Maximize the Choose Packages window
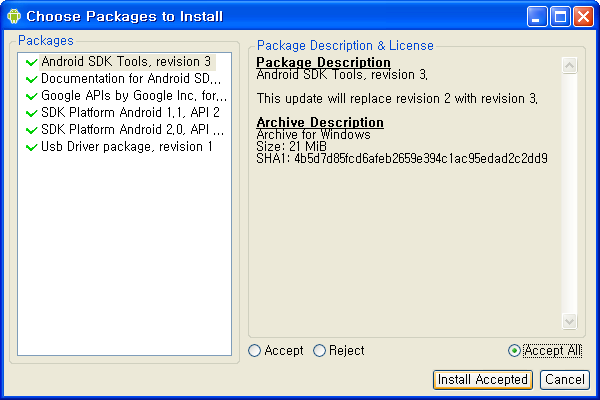Image resolution: width=600 pixels, height=400 pixels. pyautogui.click(x=560, y=17)
